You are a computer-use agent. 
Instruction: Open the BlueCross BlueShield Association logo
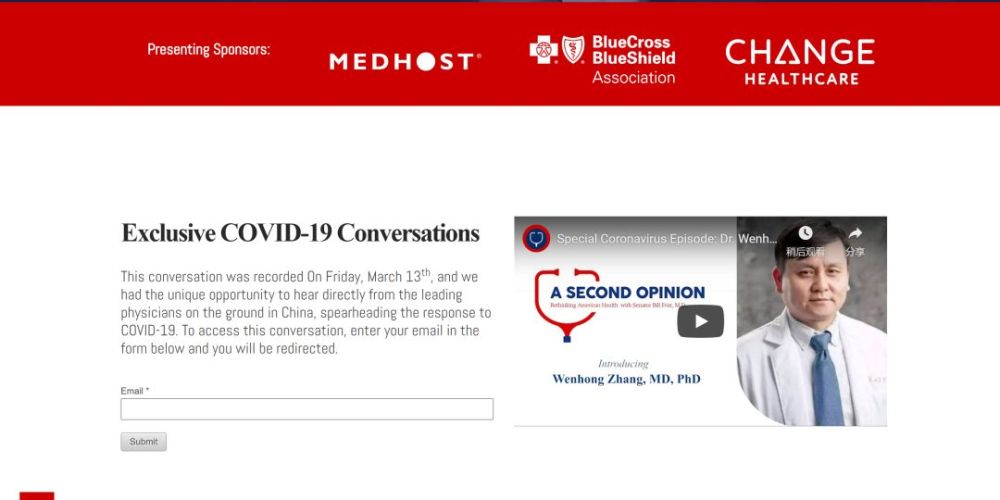click(602, 60)
